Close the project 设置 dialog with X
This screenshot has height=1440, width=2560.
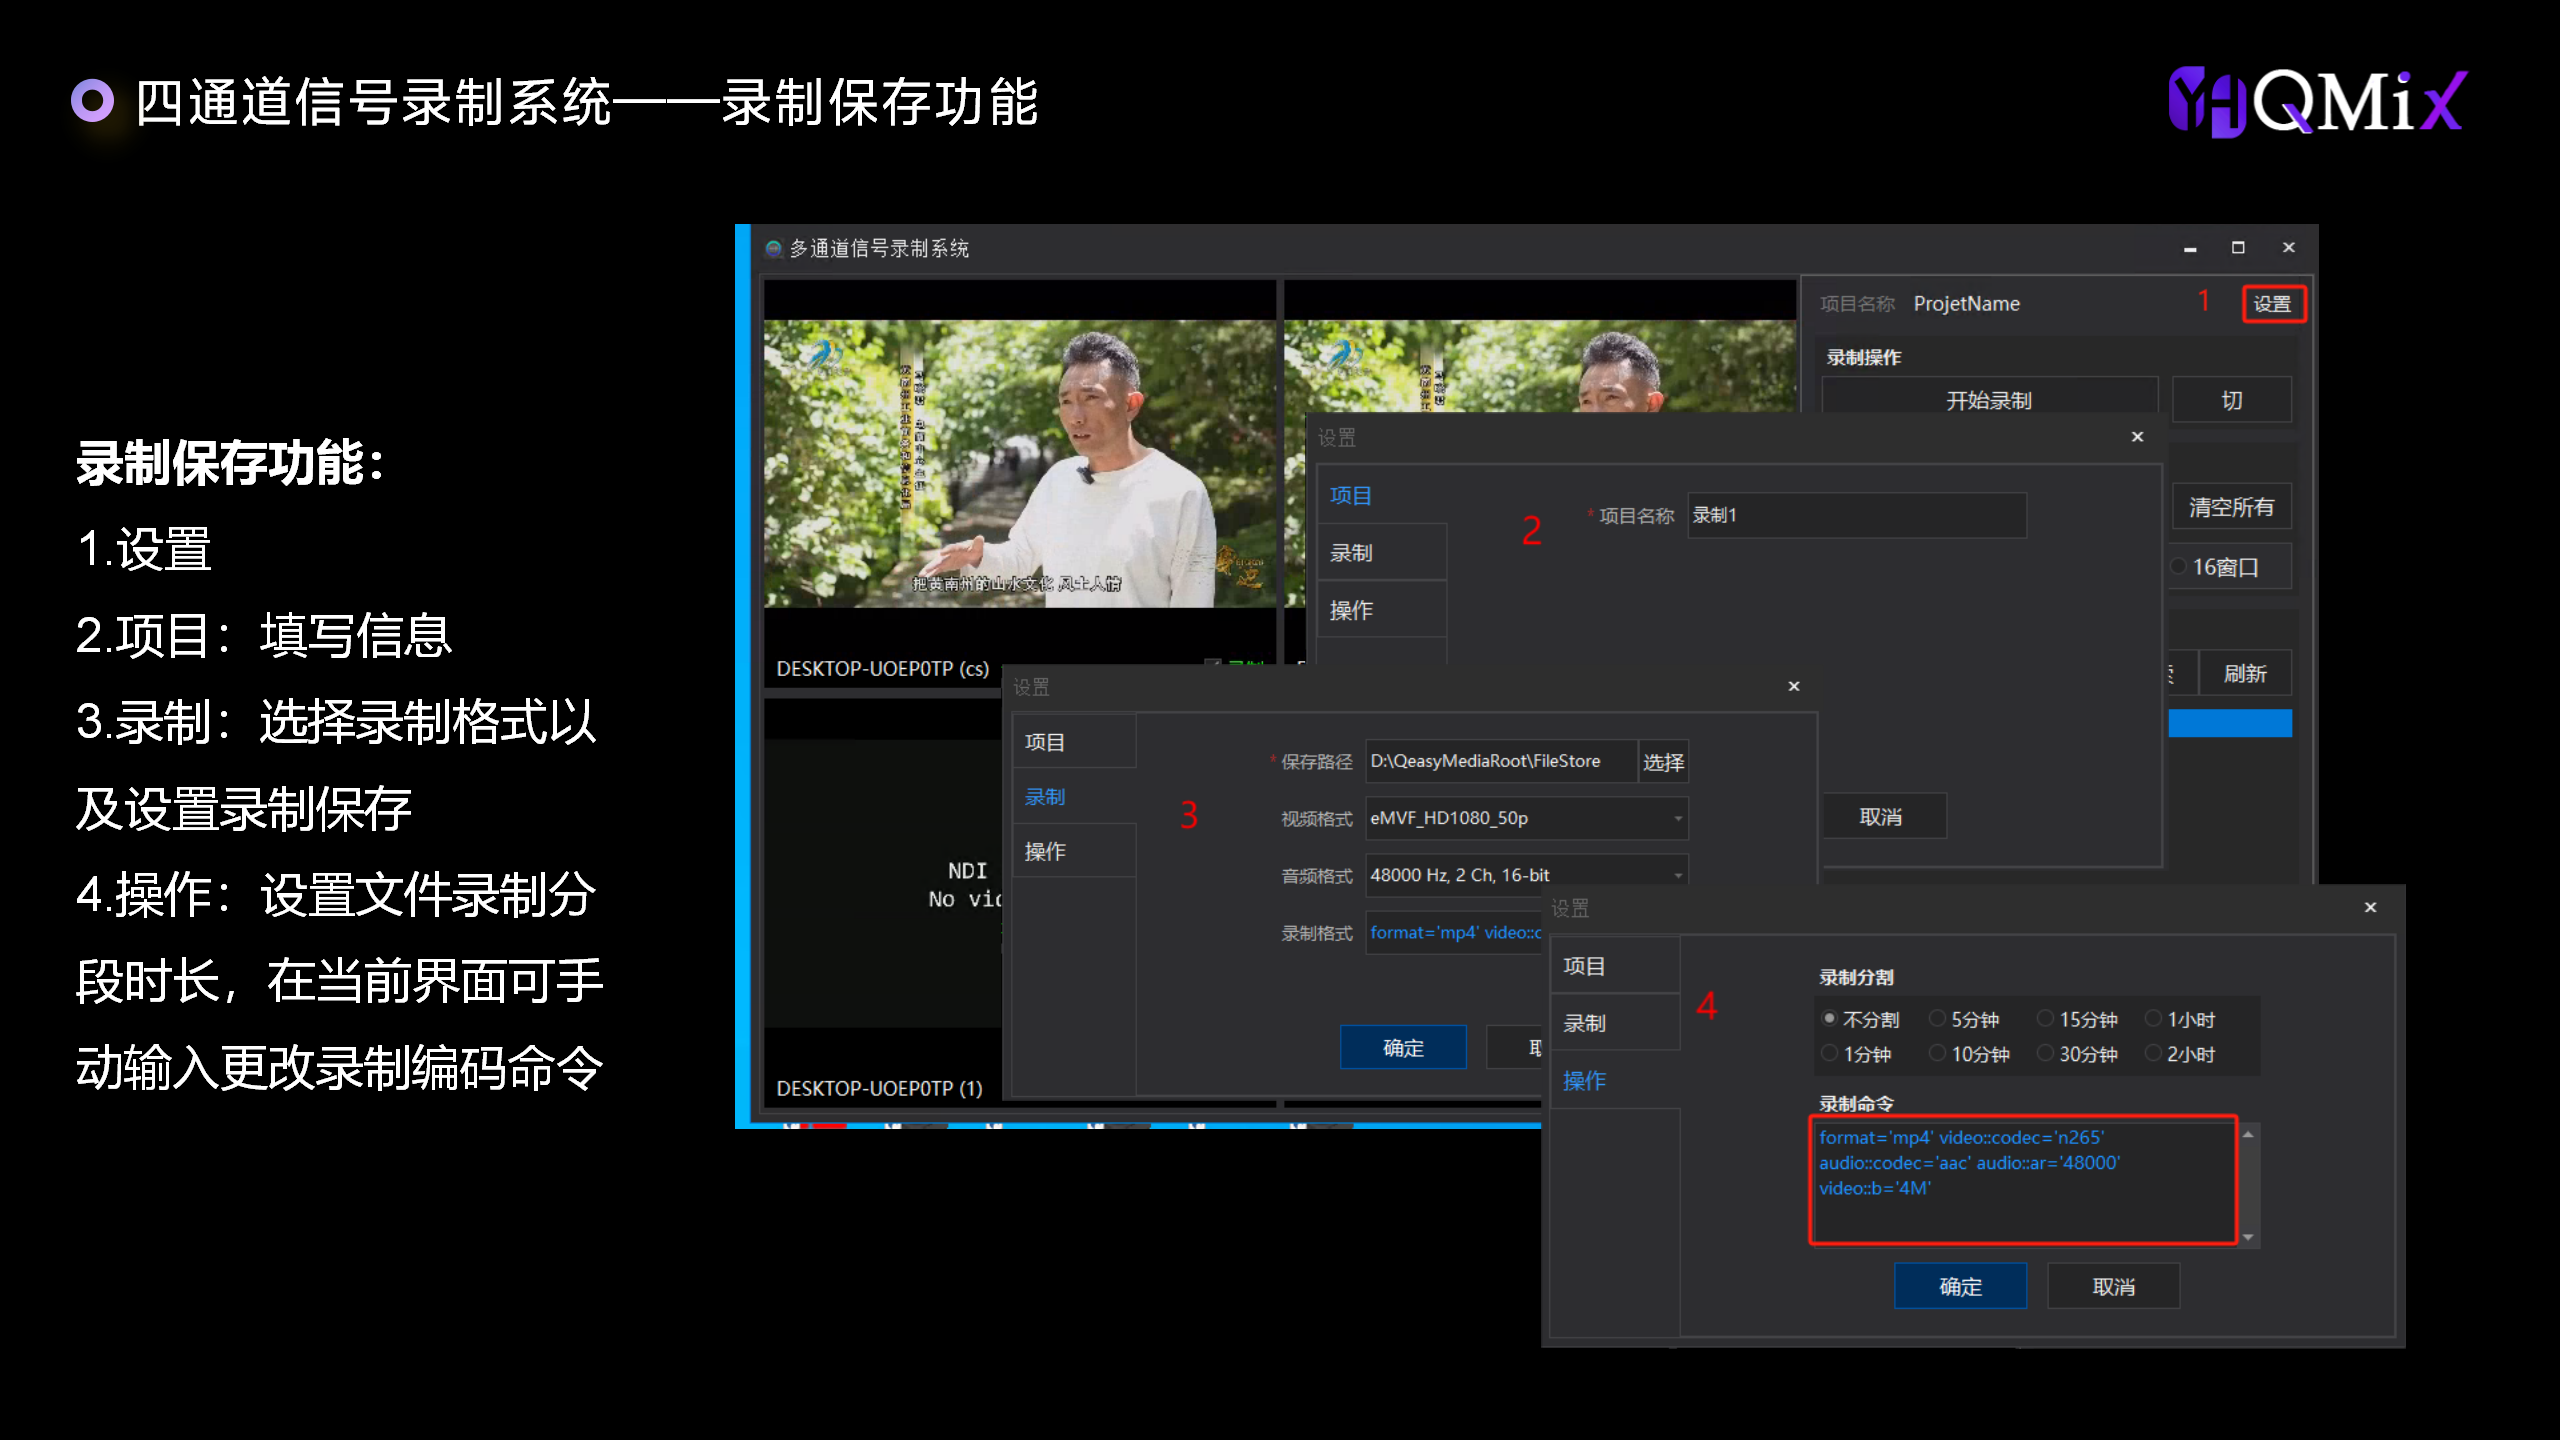[2137, 437]
